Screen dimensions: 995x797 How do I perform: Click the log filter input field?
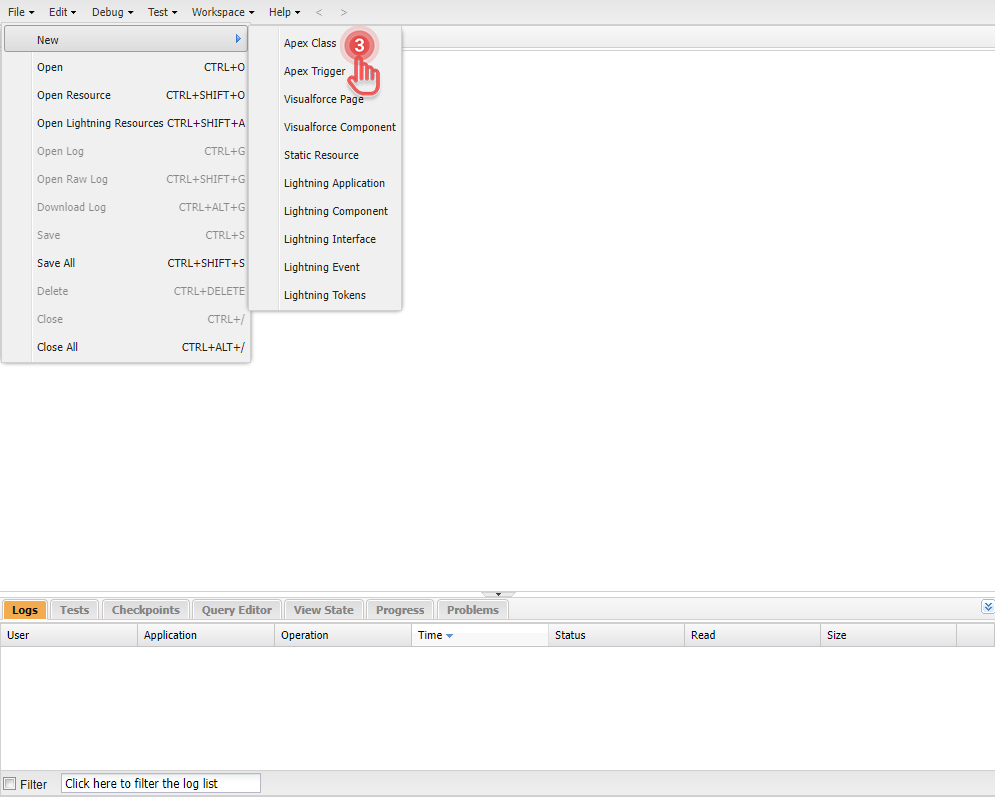[x=160, y=783]
